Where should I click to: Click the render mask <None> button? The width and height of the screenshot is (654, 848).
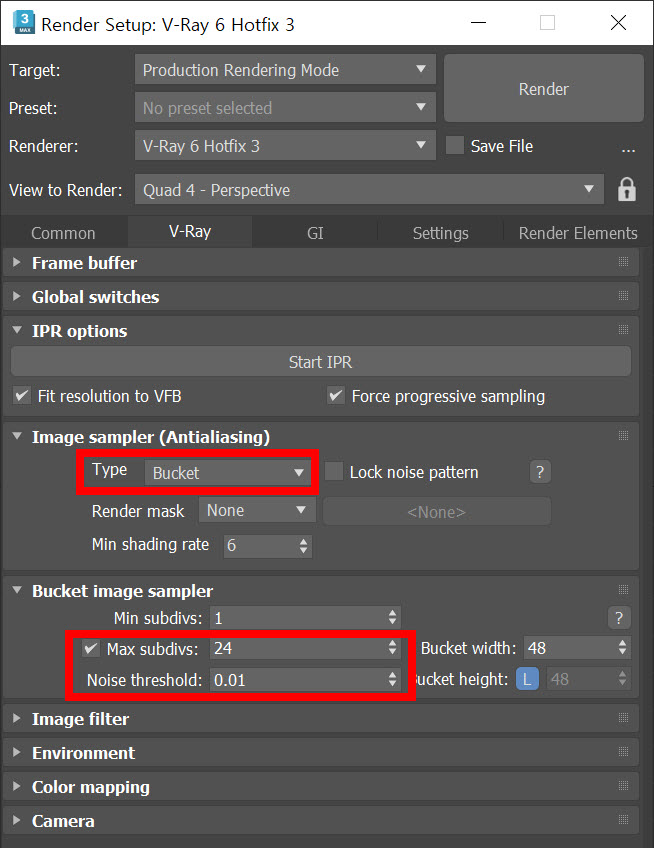coord(437,512)
